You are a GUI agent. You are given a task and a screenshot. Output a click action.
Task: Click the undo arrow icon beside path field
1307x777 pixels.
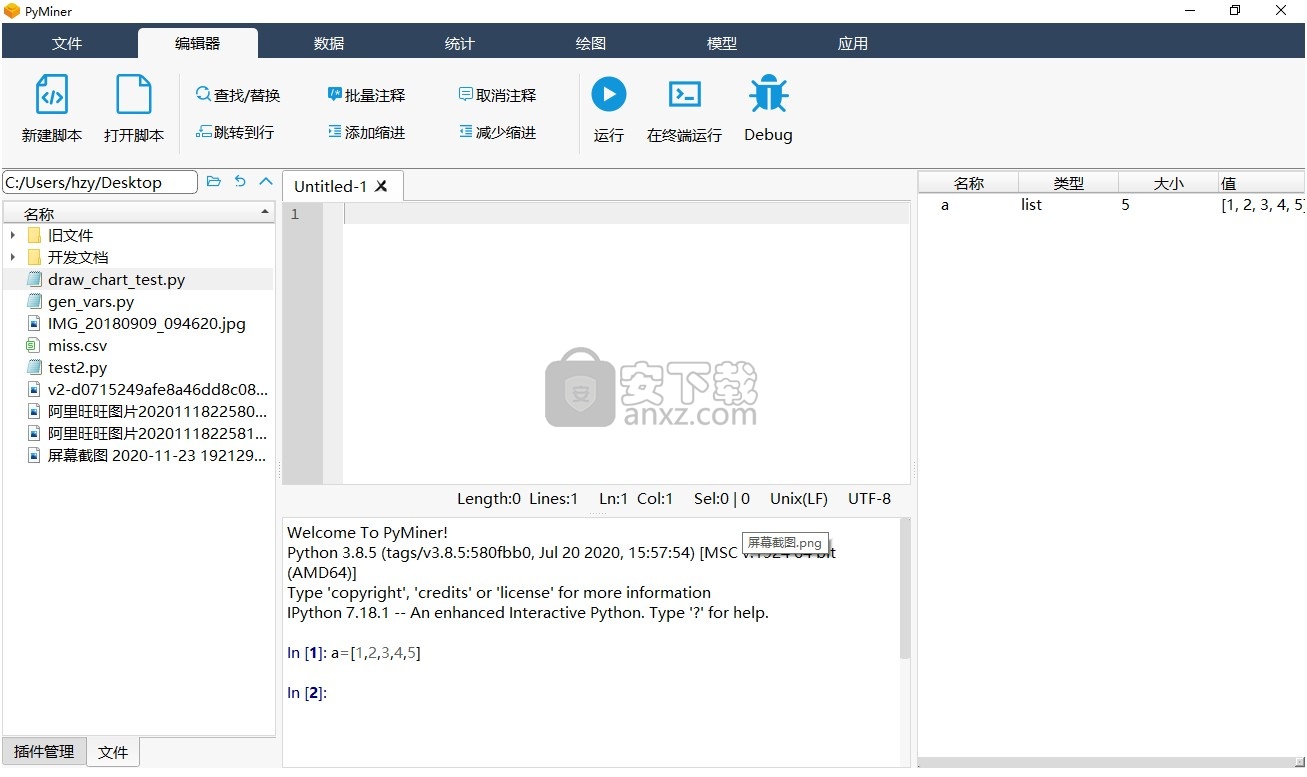(x=240, y=182)
